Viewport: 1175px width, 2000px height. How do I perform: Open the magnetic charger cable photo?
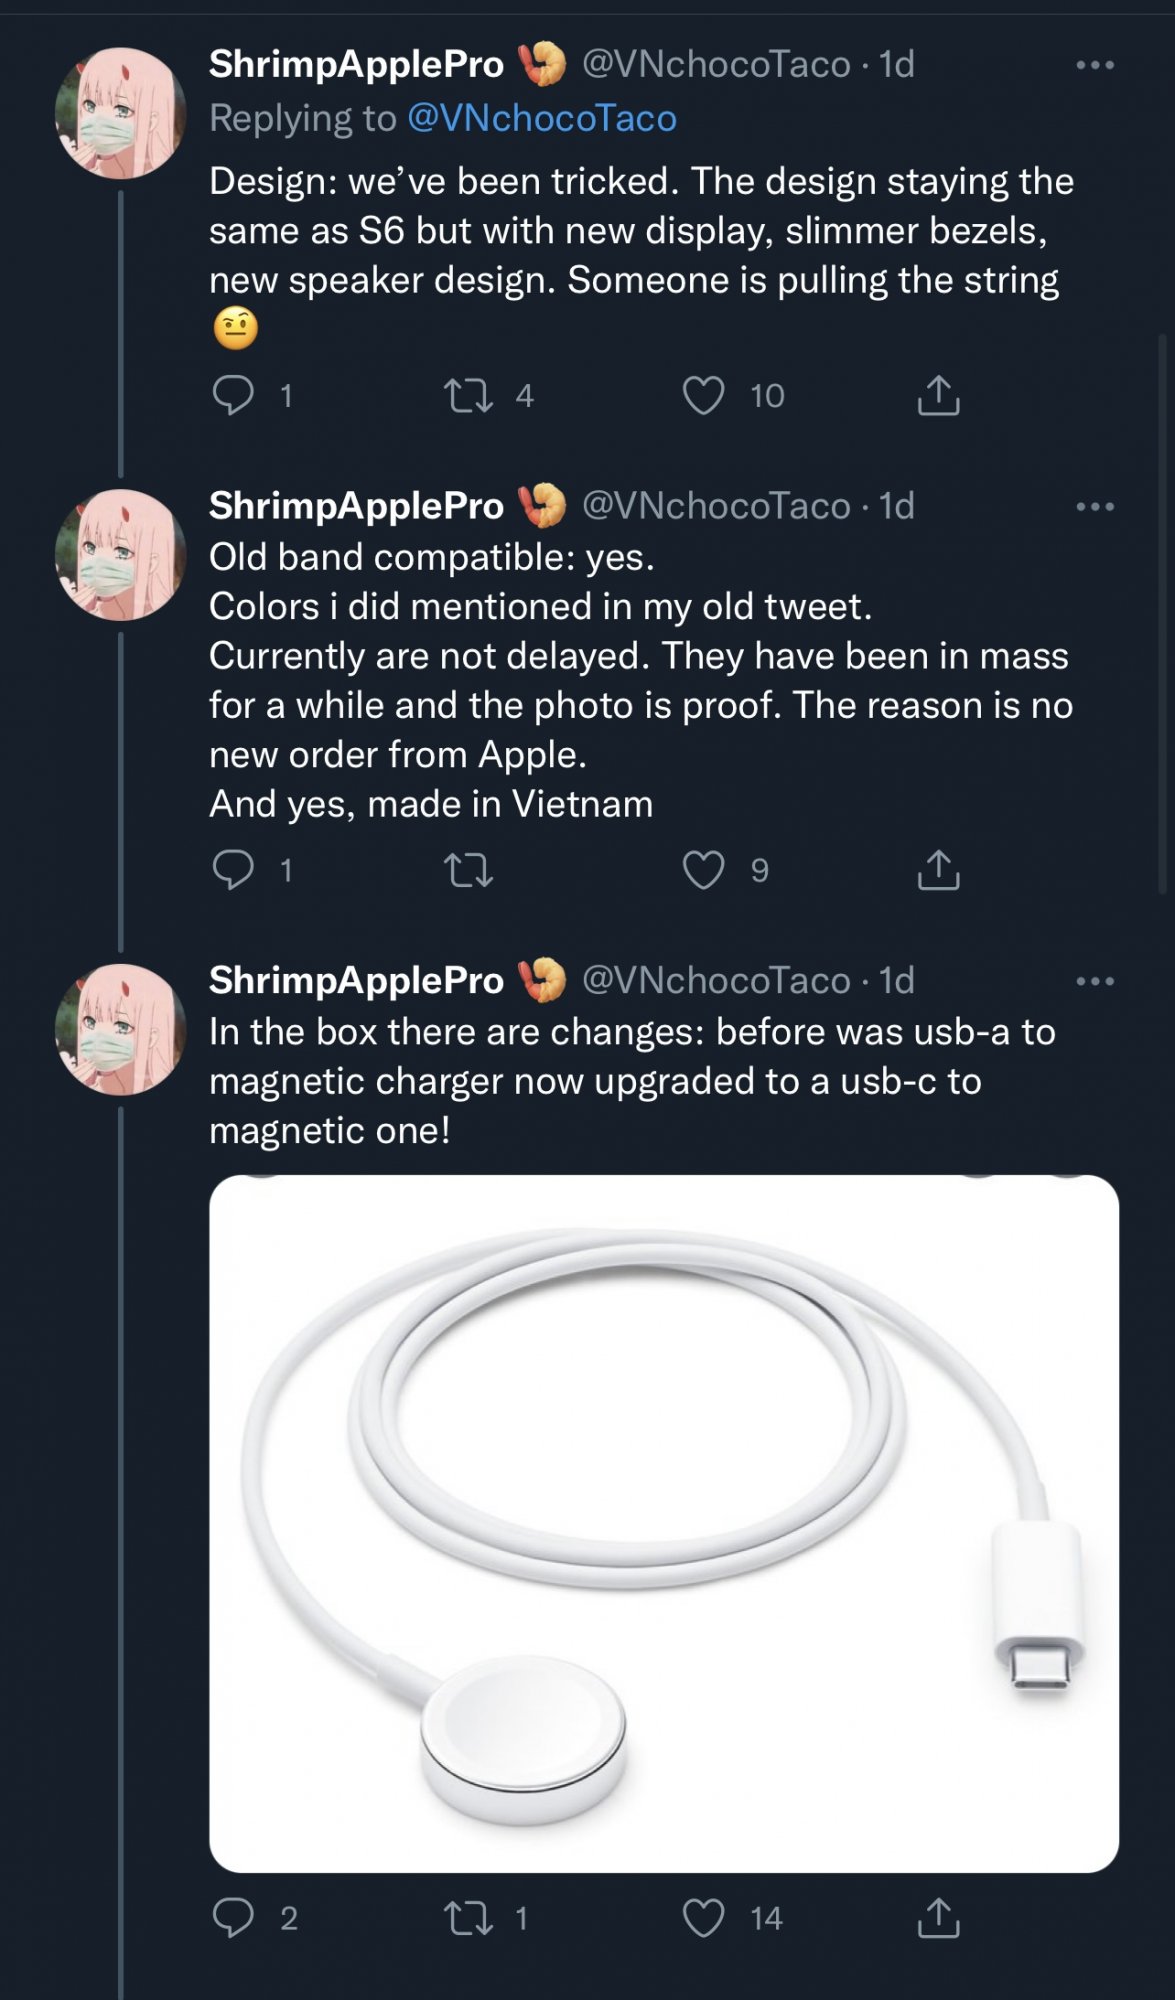click(x=663, y=1523)
